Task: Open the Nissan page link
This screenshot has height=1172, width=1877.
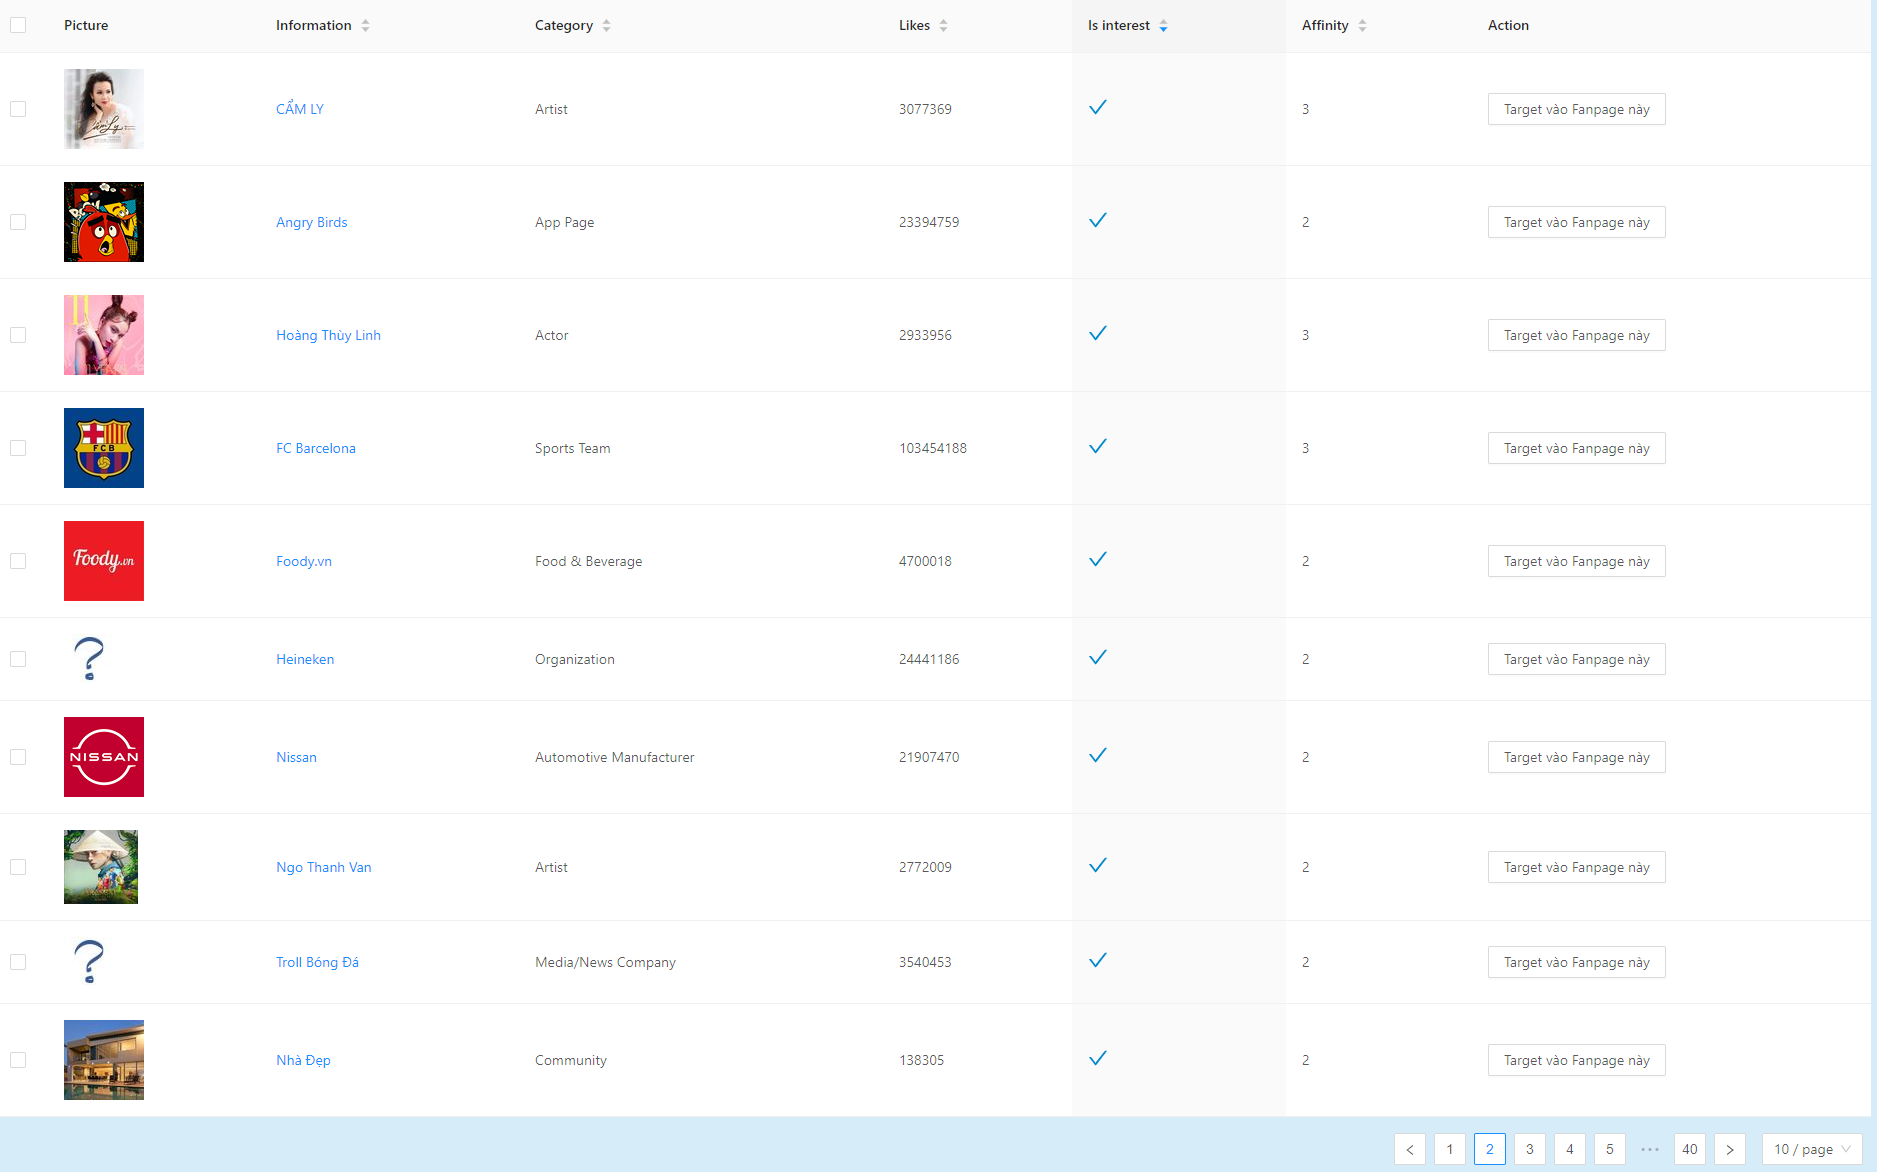Action: [x=296, y=757]
